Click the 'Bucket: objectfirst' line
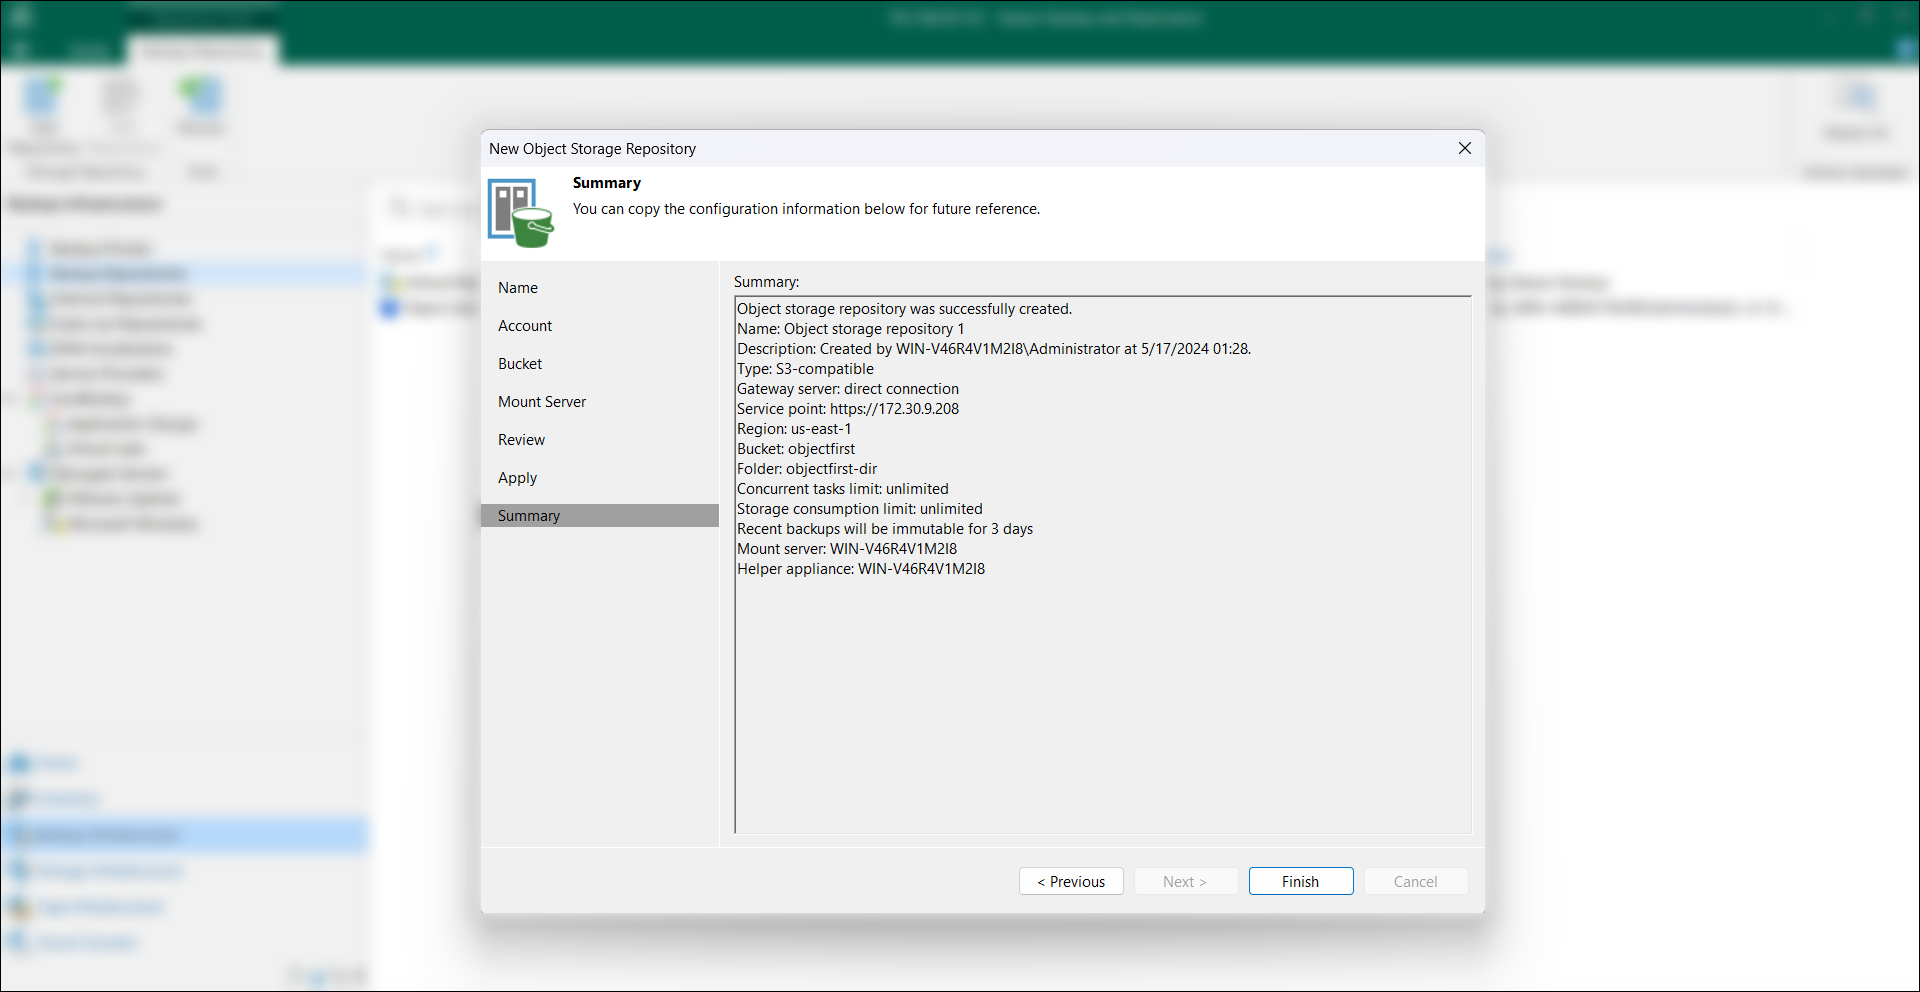The height and width of the screenshot is (992, 1920). tap(796, 449)
